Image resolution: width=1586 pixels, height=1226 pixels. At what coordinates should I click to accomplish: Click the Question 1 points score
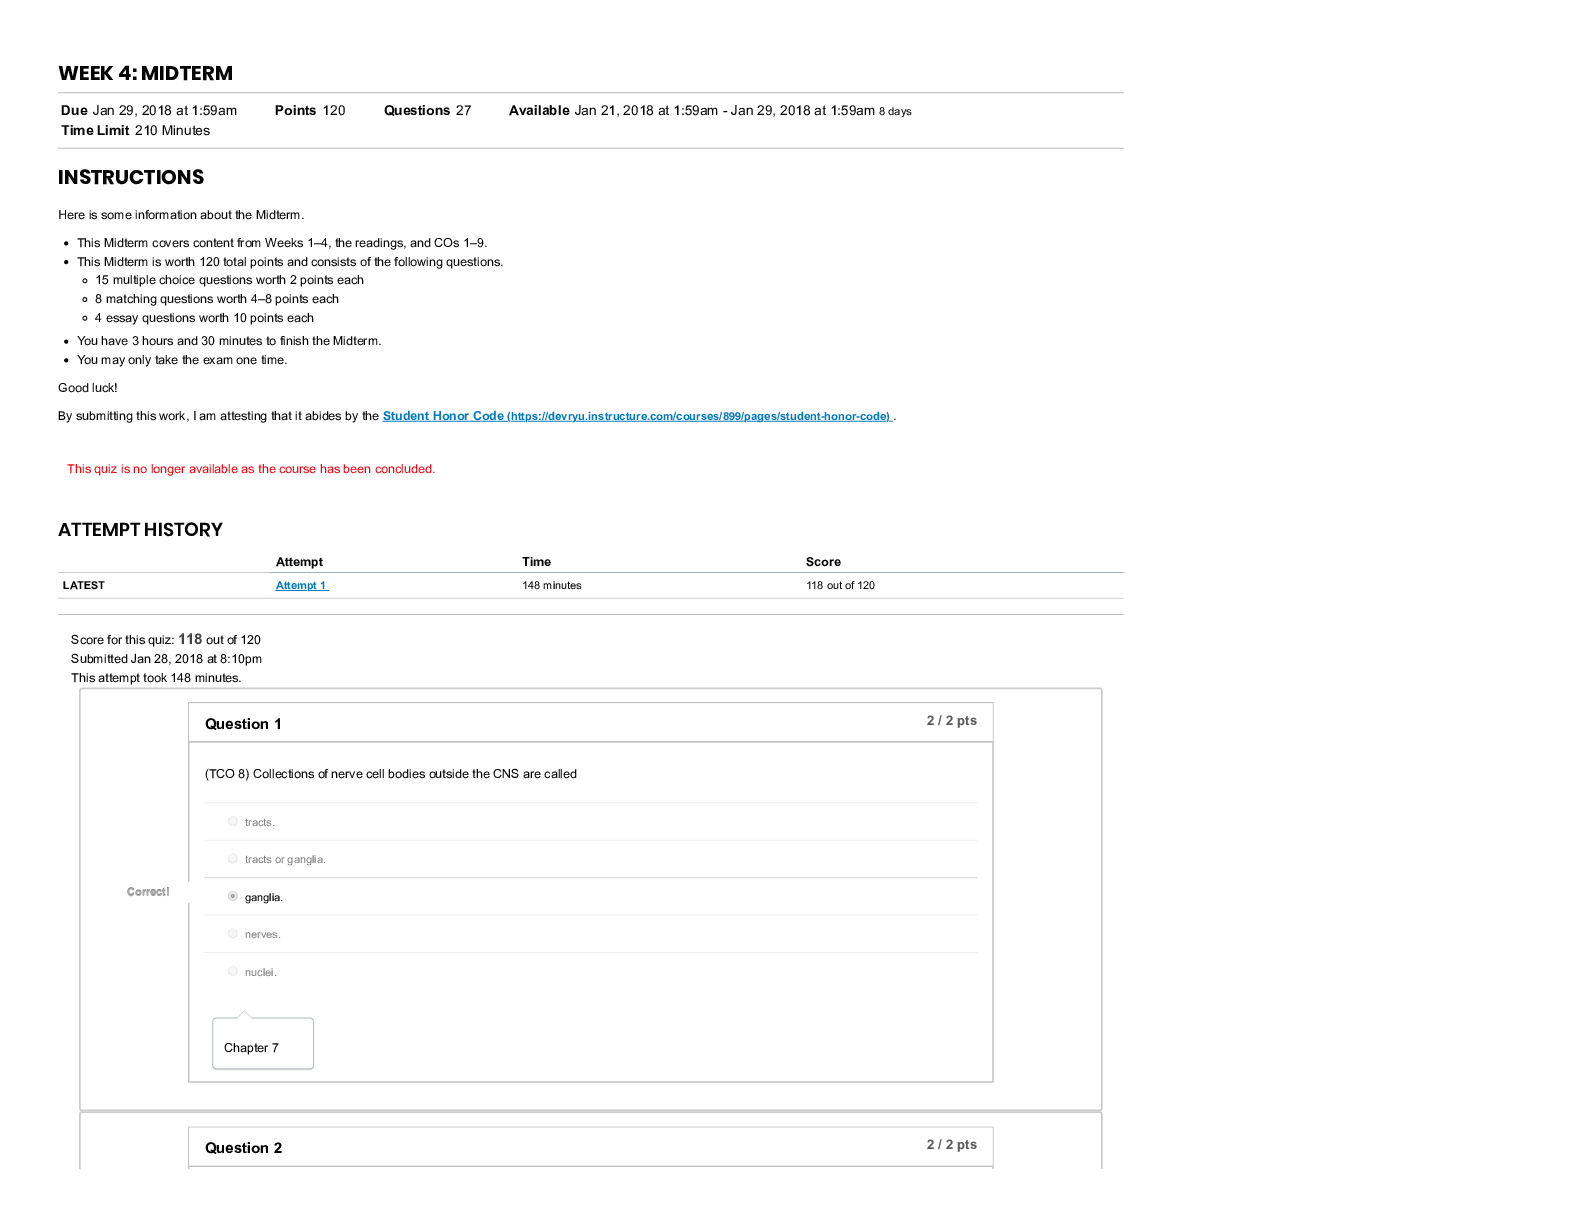951,721
